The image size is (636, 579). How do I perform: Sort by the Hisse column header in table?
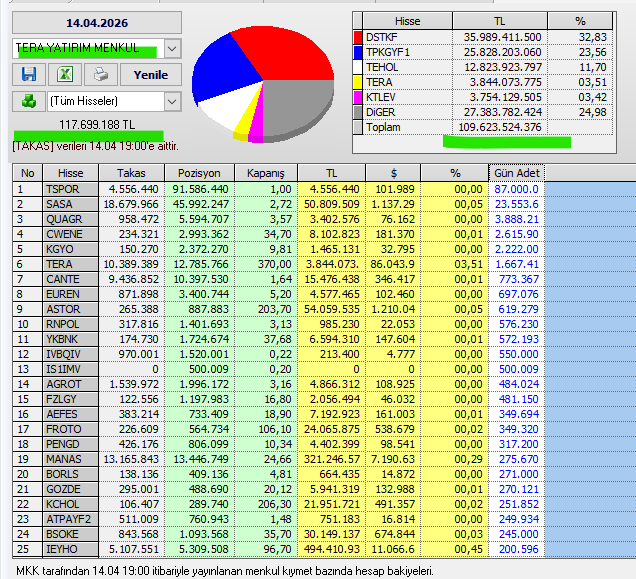(71, 173)
